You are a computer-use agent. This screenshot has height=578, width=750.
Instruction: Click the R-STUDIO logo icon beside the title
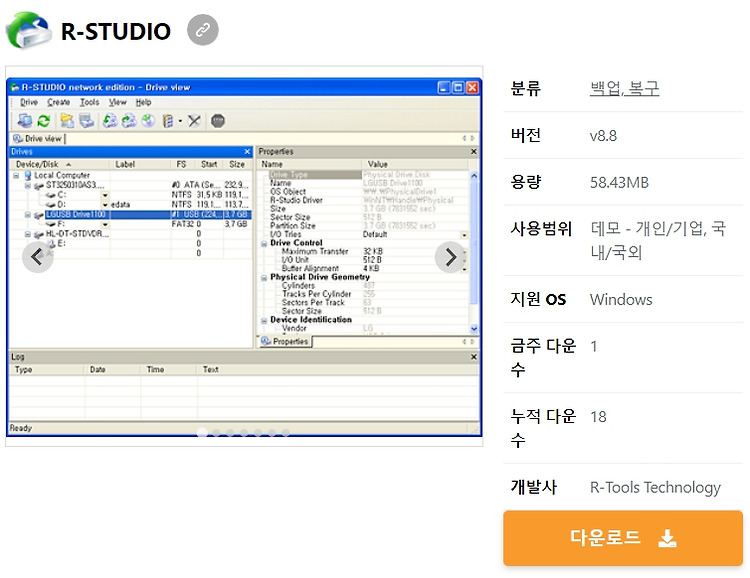[x=29, y=30]
